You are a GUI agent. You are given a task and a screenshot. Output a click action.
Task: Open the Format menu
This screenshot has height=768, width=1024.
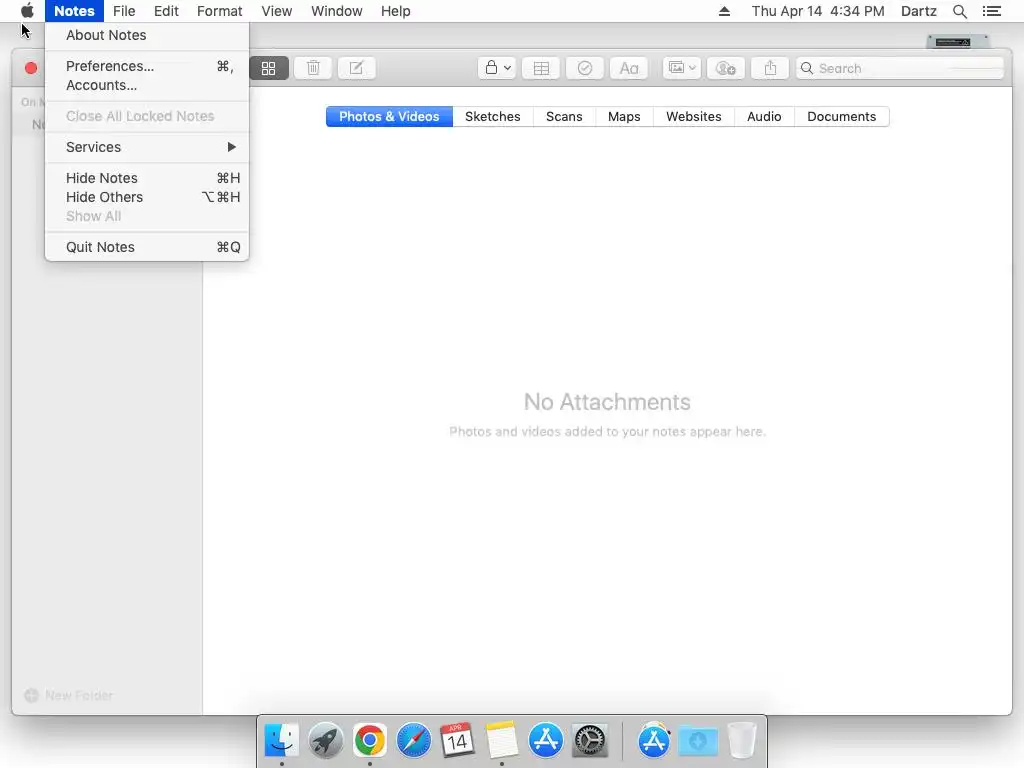tap(219, 11)
